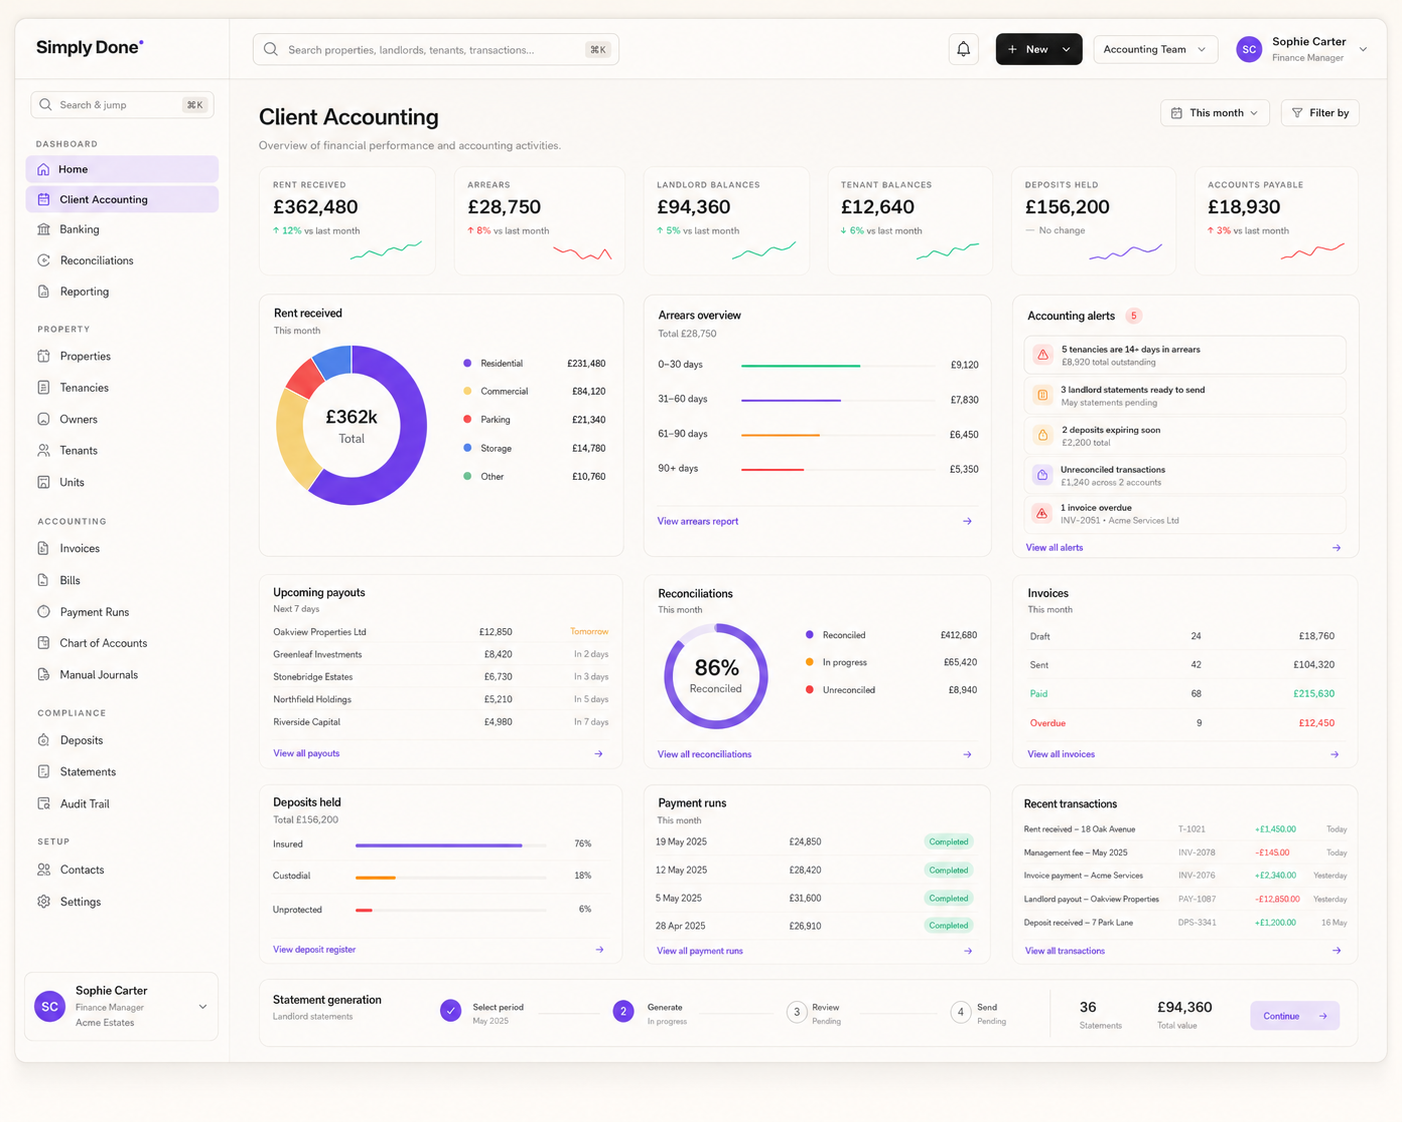Open View arrears report link
This screenshot has height=1122, width=1402.
698,521
